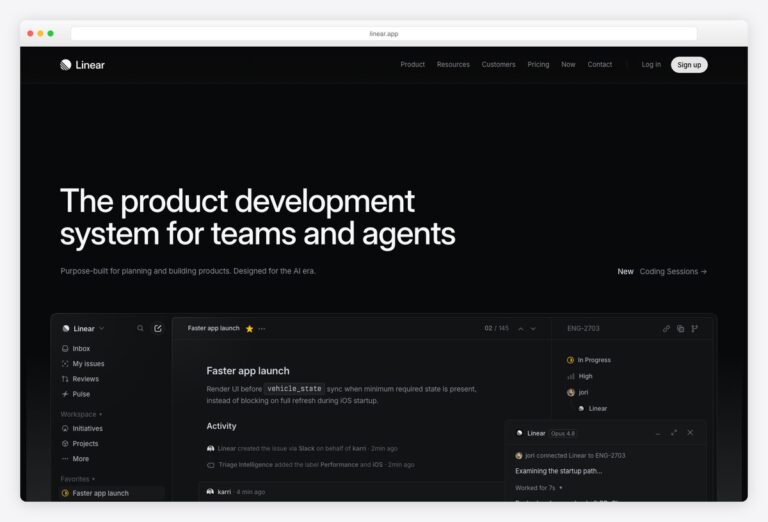Open the search icon in the app sidebar
768x522 pixels.
click(141, 328)
